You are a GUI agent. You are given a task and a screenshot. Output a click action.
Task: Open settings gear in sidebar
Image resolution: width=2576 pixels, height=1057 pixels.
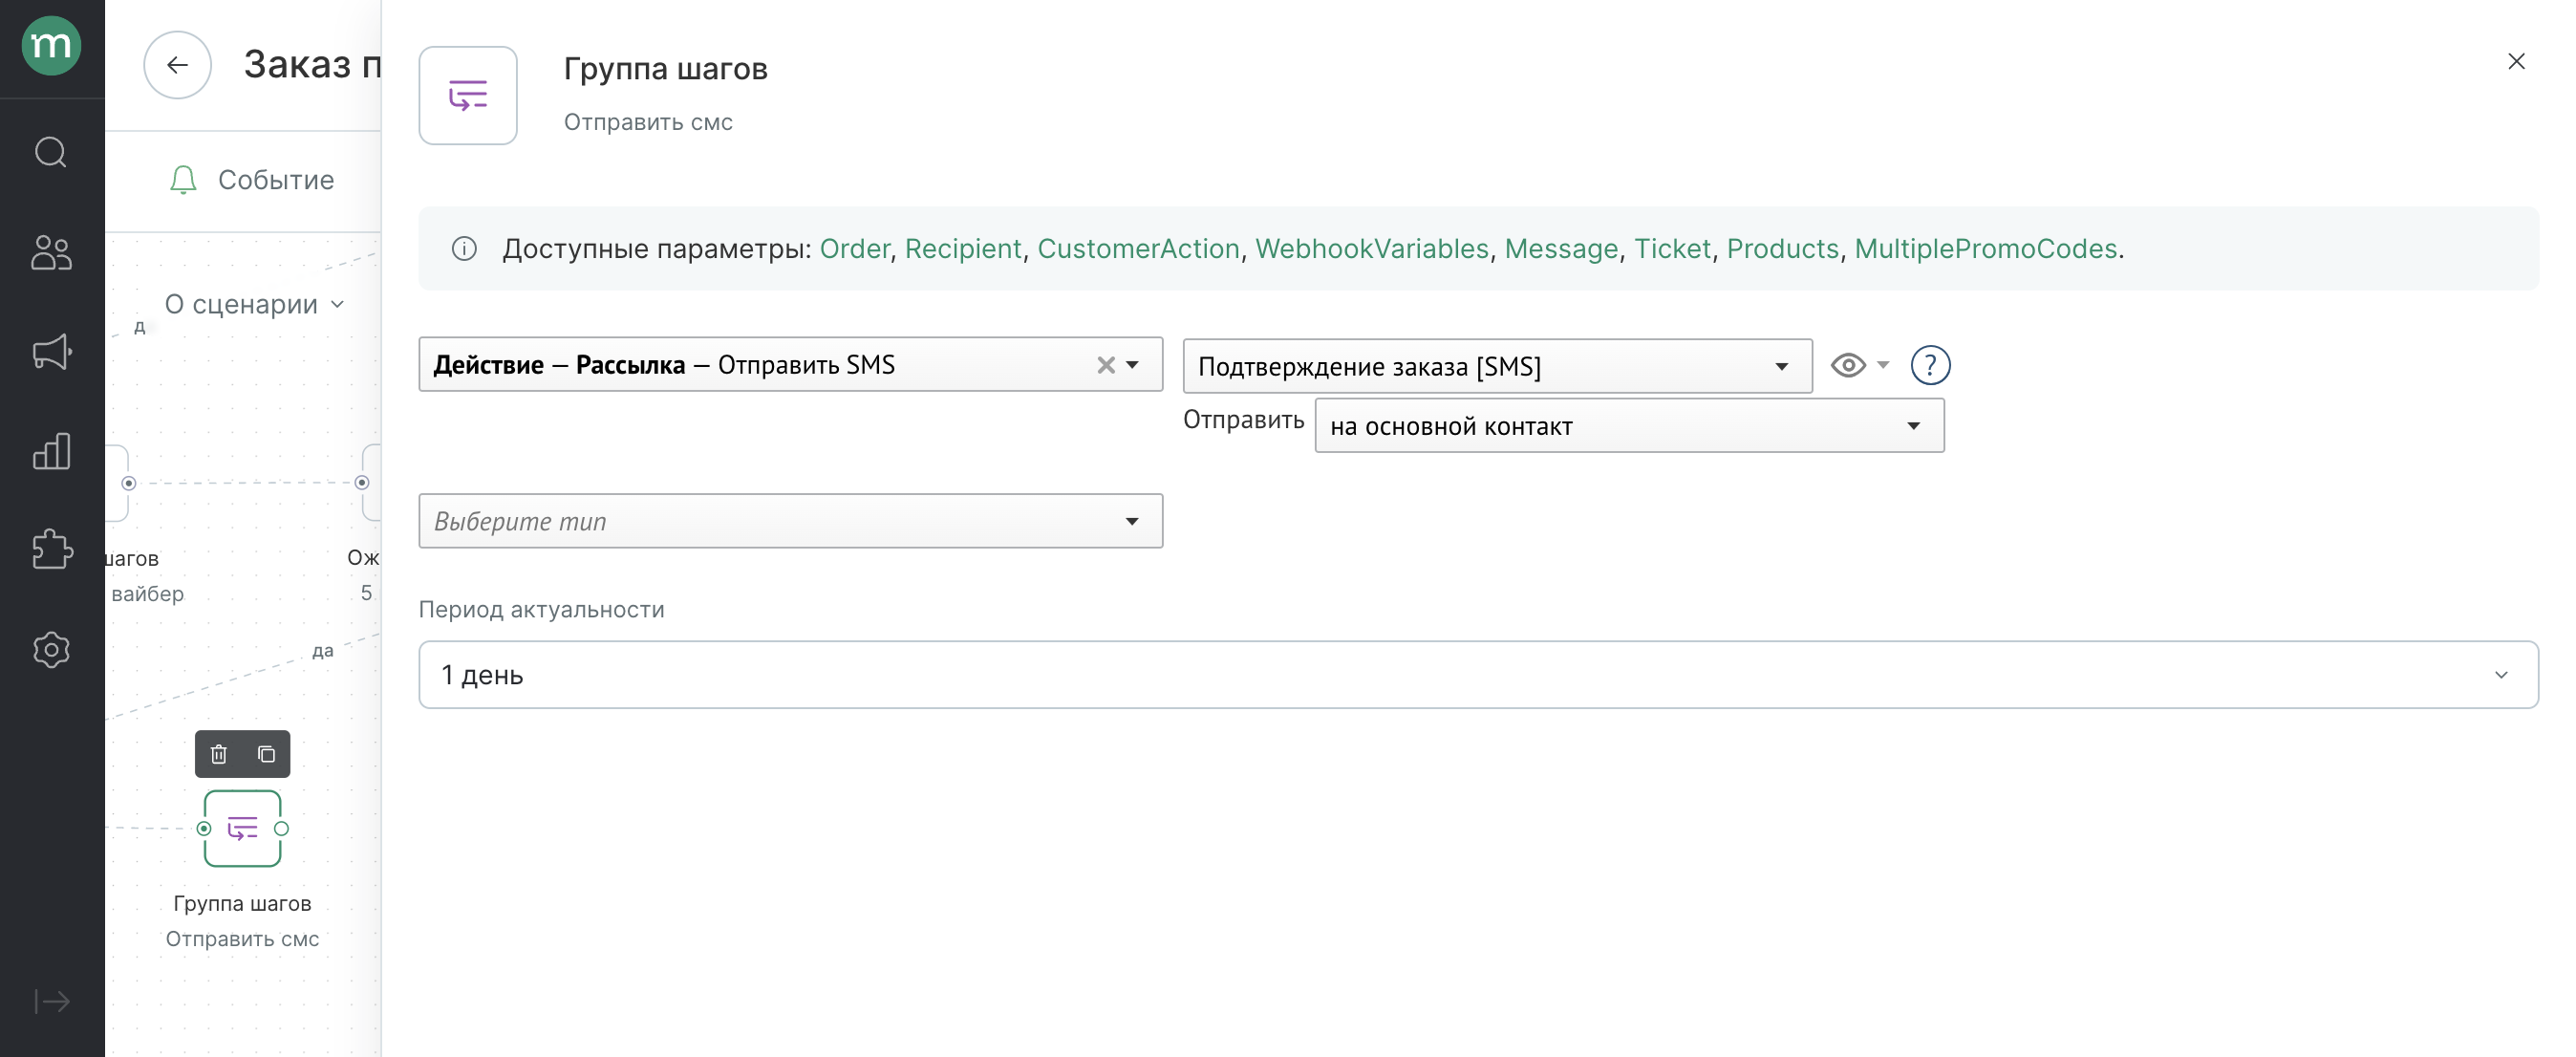pos(51,650)
